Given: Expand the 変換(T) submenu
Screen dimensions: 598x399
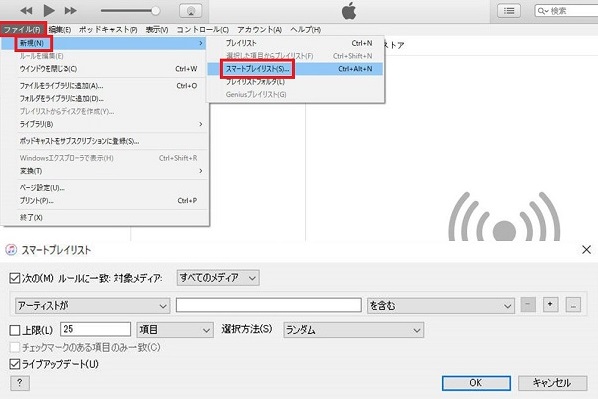Looking at the screenshot, I should pyautogui.click(x=104, y=171).
